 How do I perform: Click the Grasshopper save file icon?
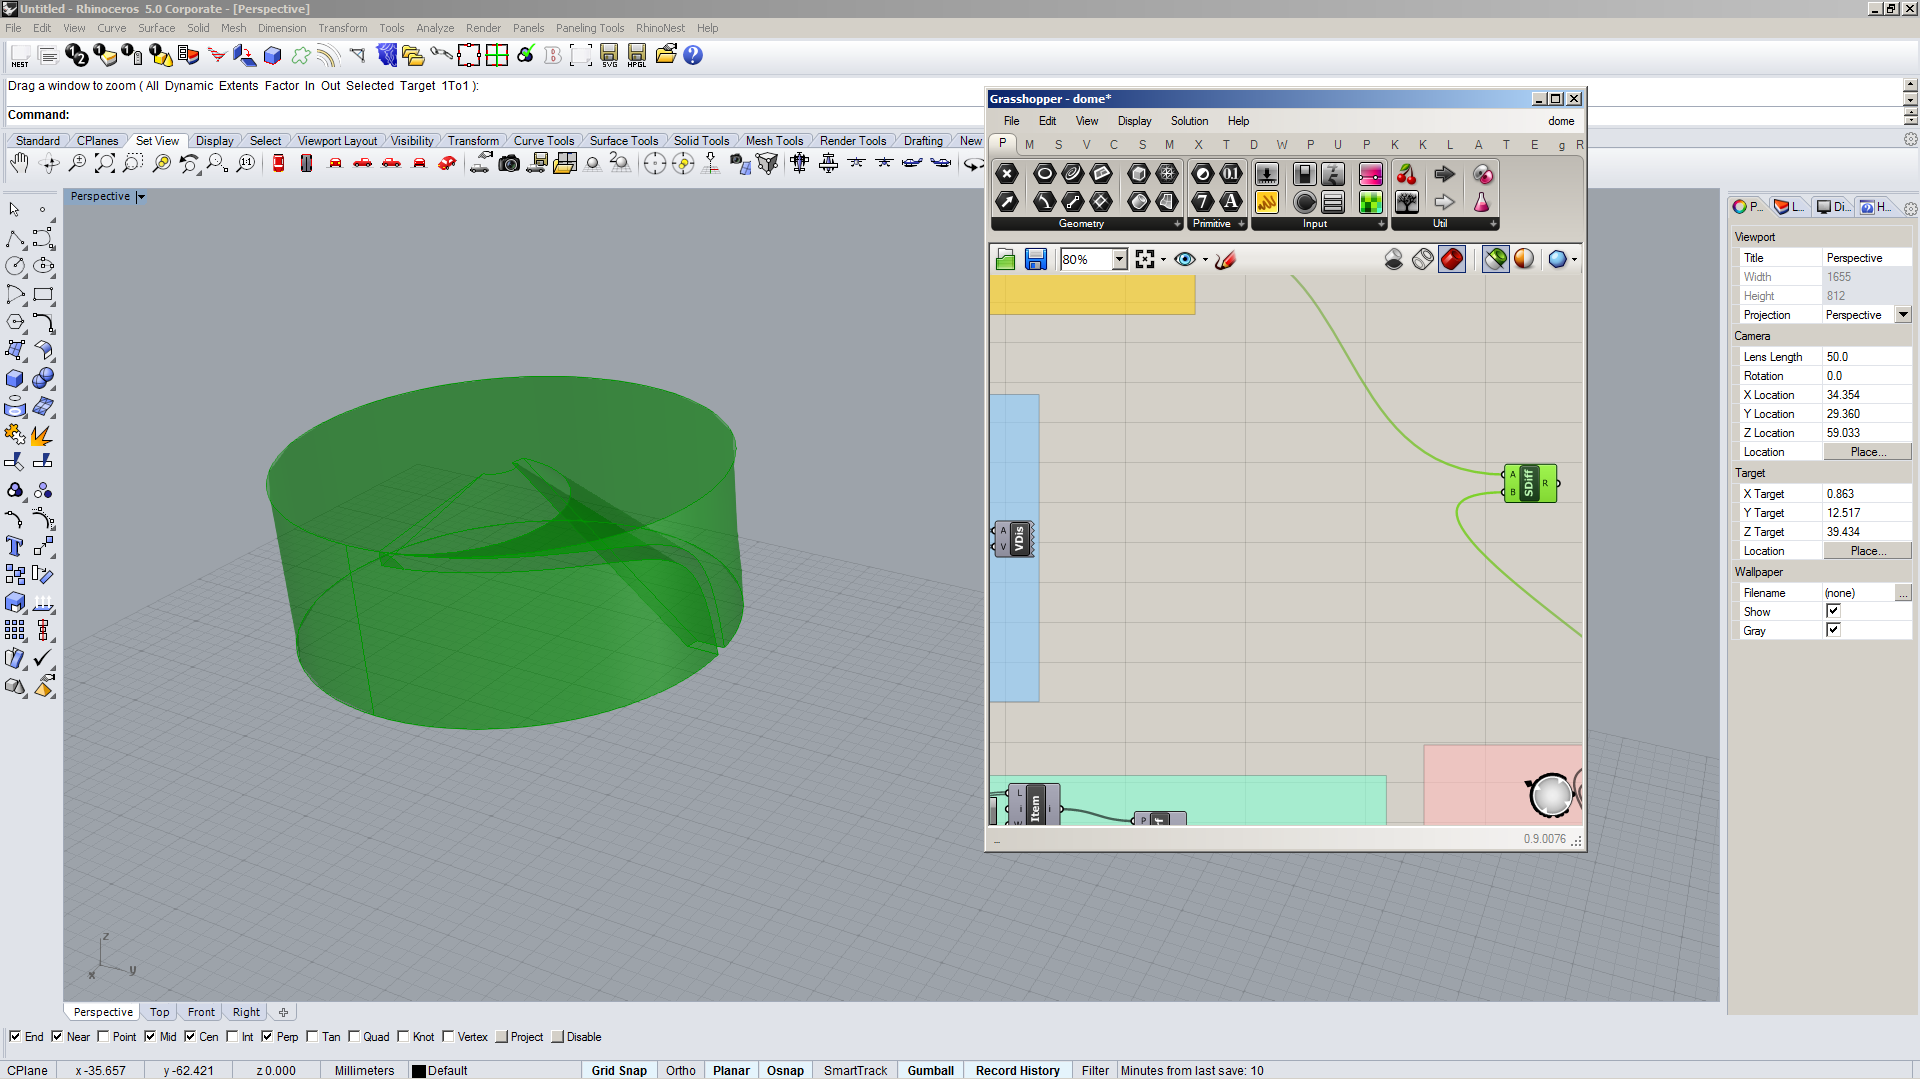click(x=1035, y=260)
